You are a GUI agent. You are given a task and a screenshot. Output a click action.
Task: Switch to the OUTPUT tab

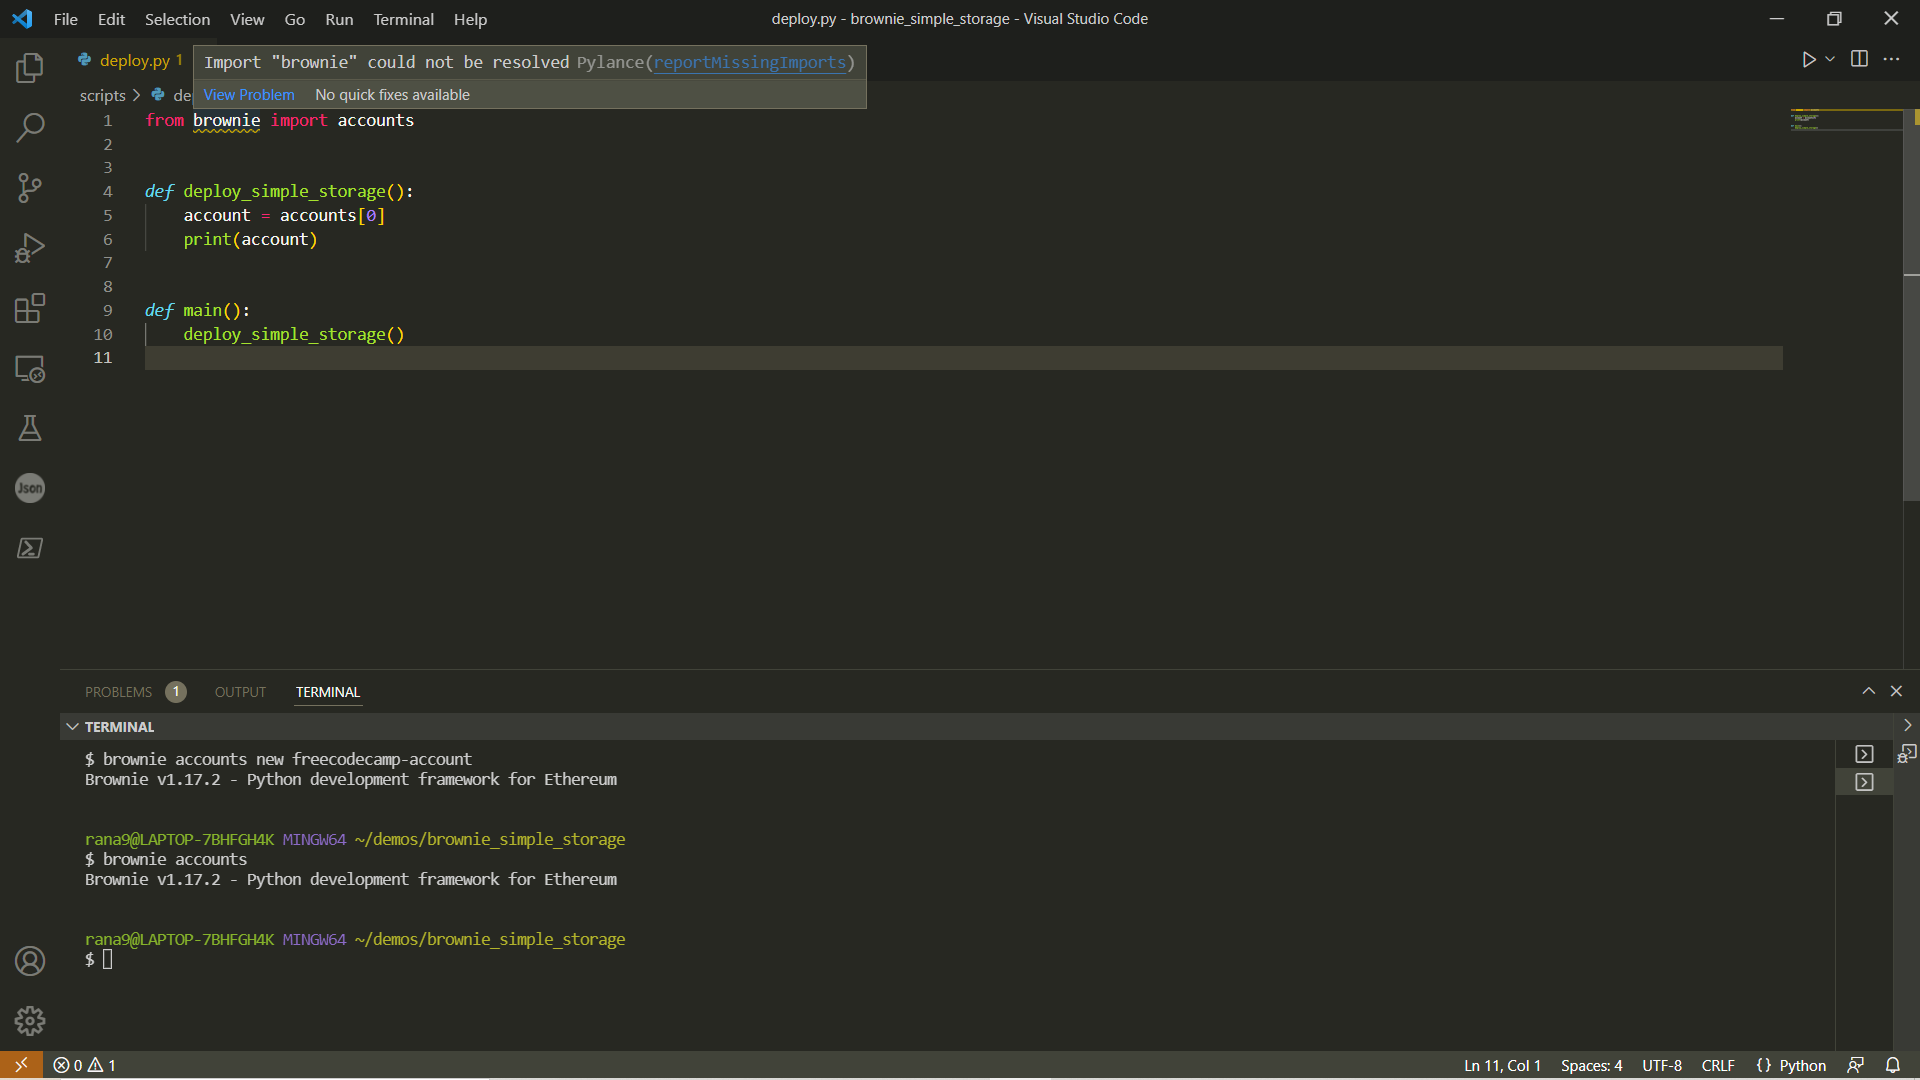[239, 691]
